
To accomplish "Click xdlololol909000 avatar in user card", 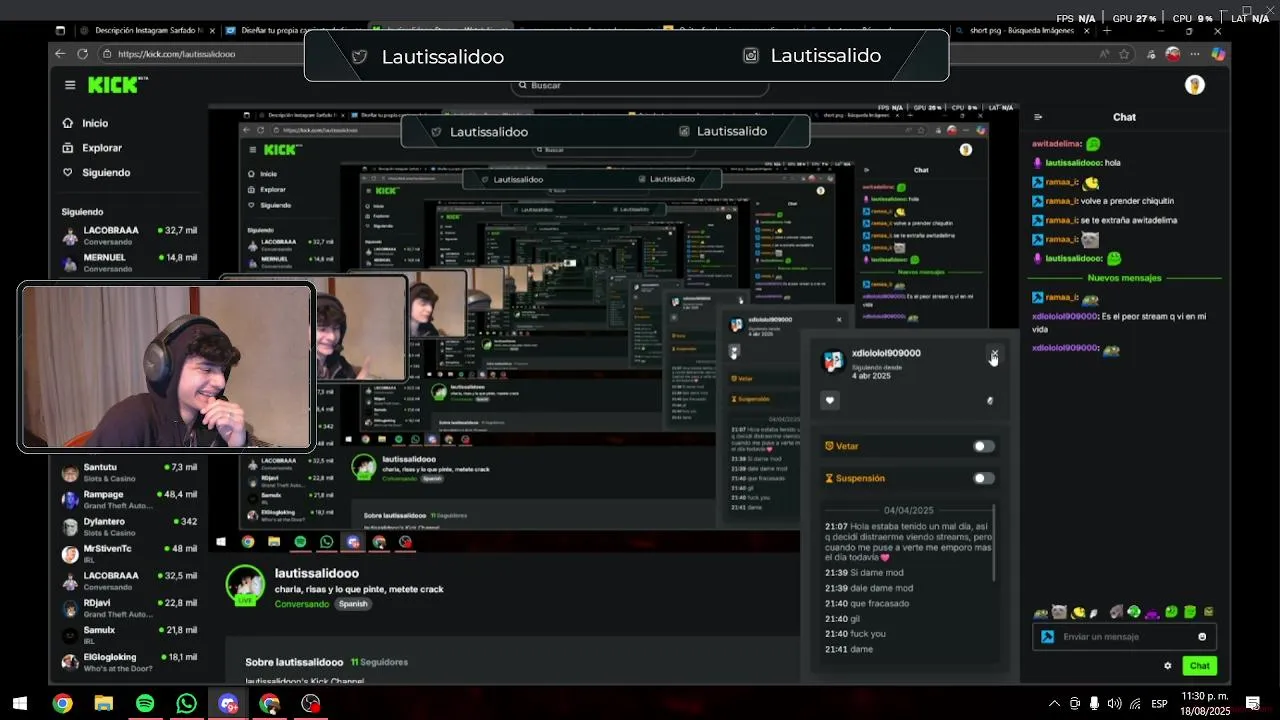I will pyautogui.click(x=833, y=361).
